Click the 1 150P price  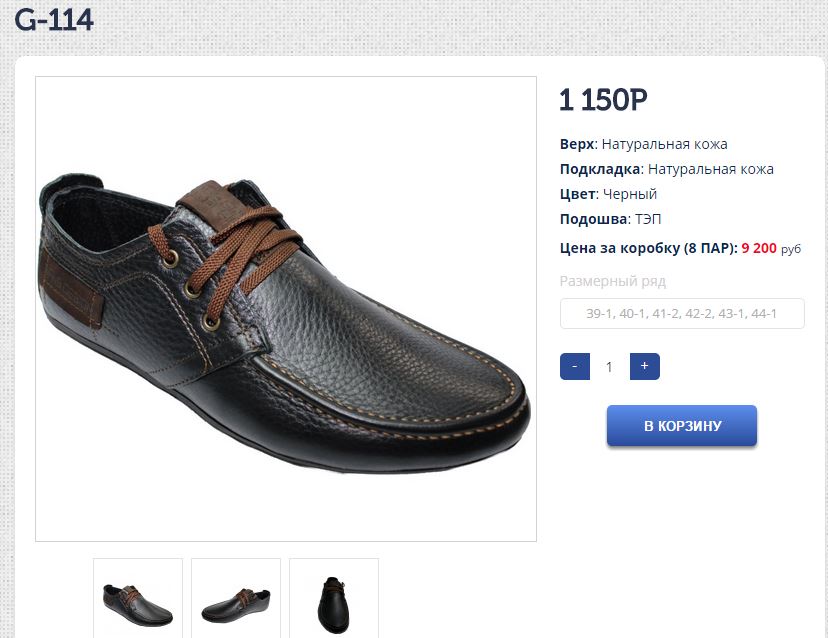pos(603,101)
